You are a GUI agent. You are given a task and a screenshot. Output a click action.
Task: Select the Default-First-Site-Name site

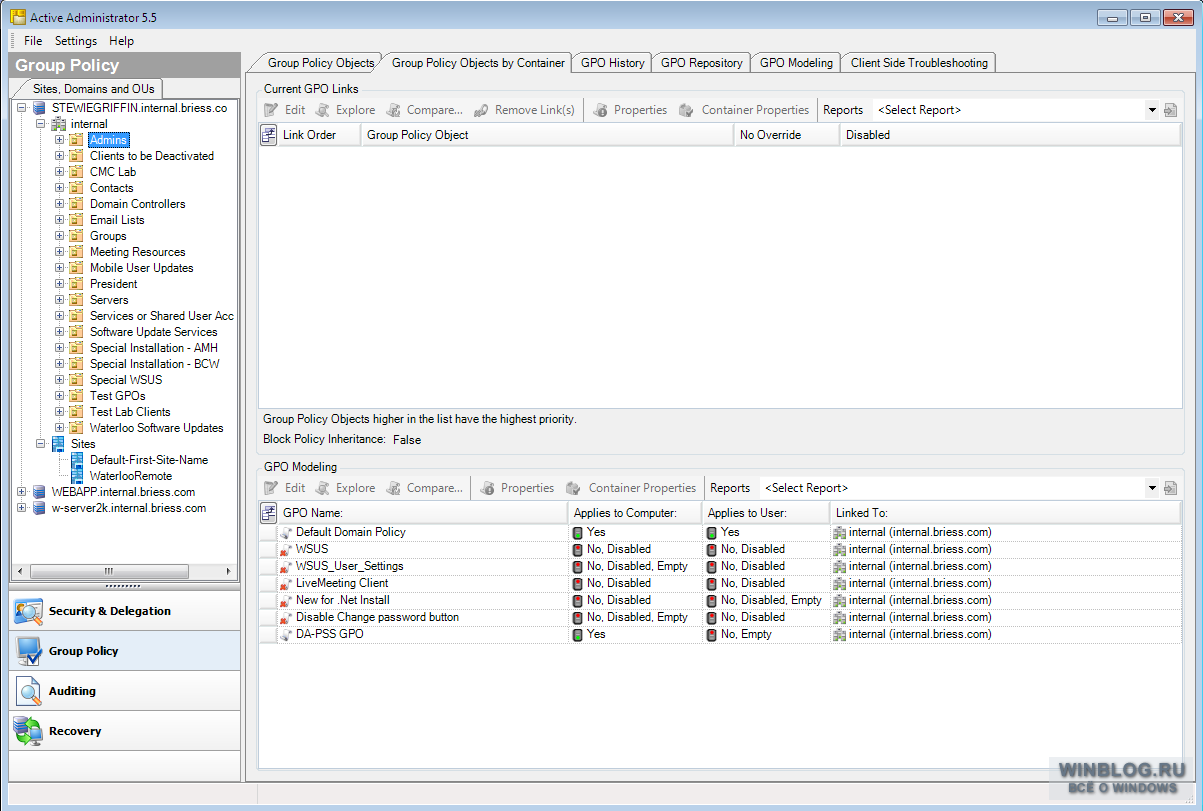149,460
